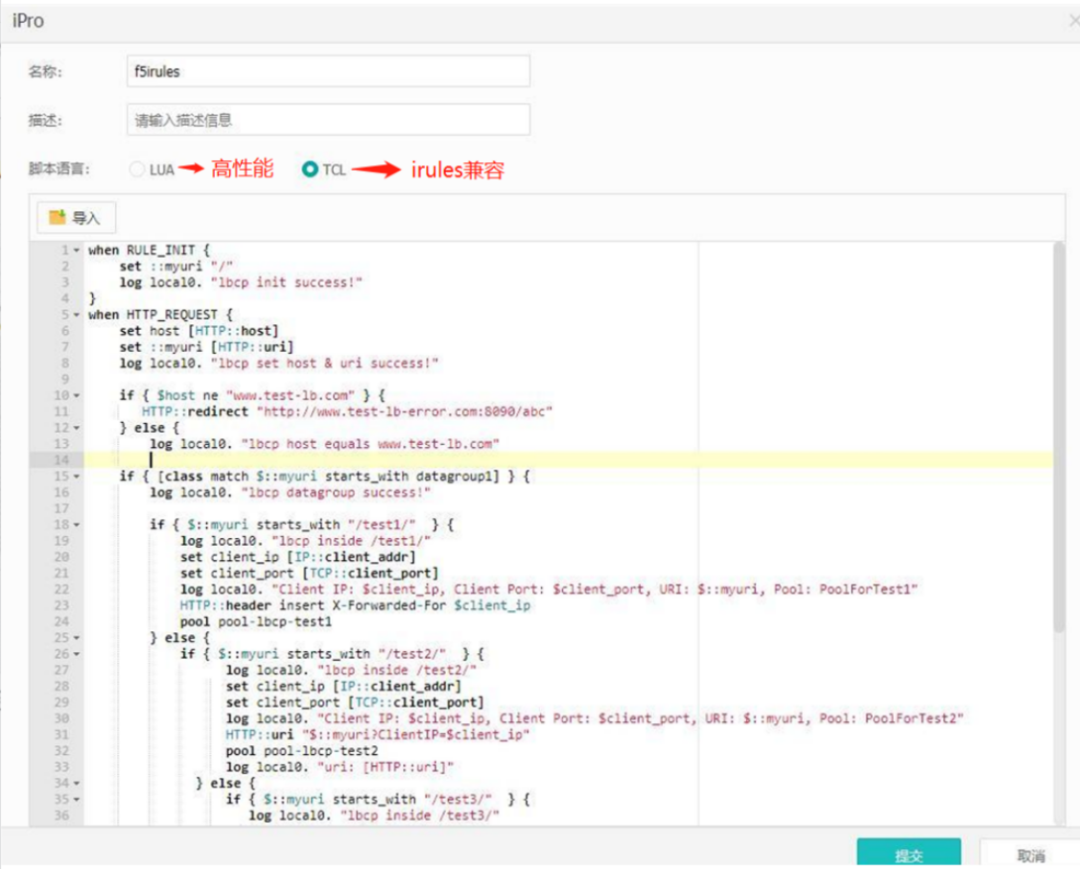Click the 描述 description input field
Image resolution: width=1080 pixels, height=869 pixels.
point(328,120)
